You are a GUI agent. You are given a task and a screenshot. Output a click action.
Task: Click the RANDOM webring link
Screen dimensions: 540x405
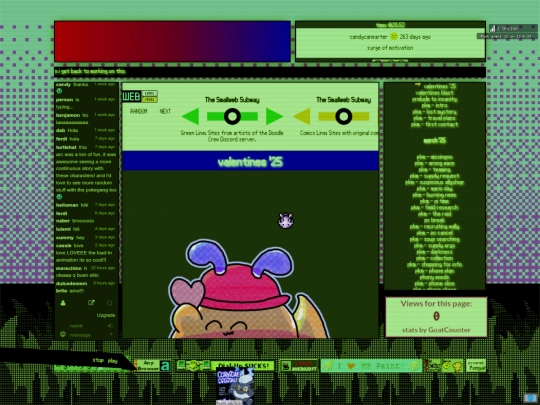coord(138,111)
